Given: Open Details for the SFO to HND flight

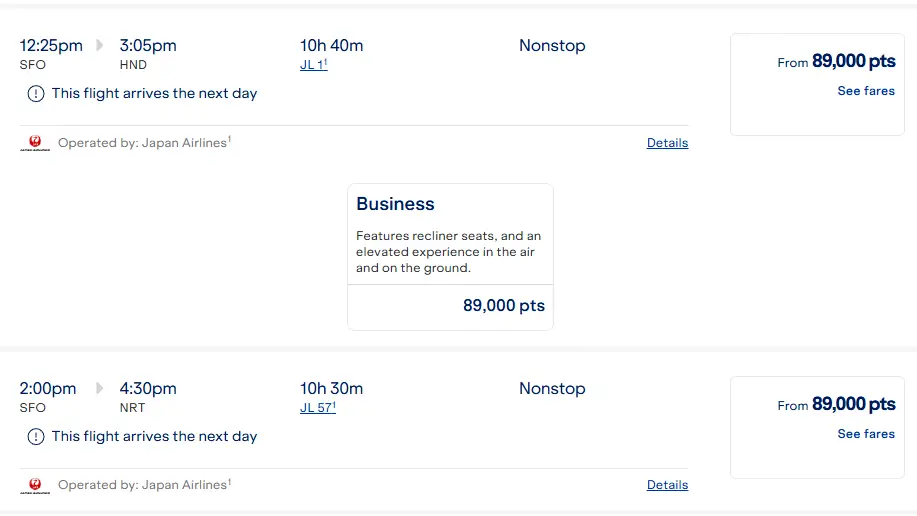Looking at the screenshot, I should [667, 143].
